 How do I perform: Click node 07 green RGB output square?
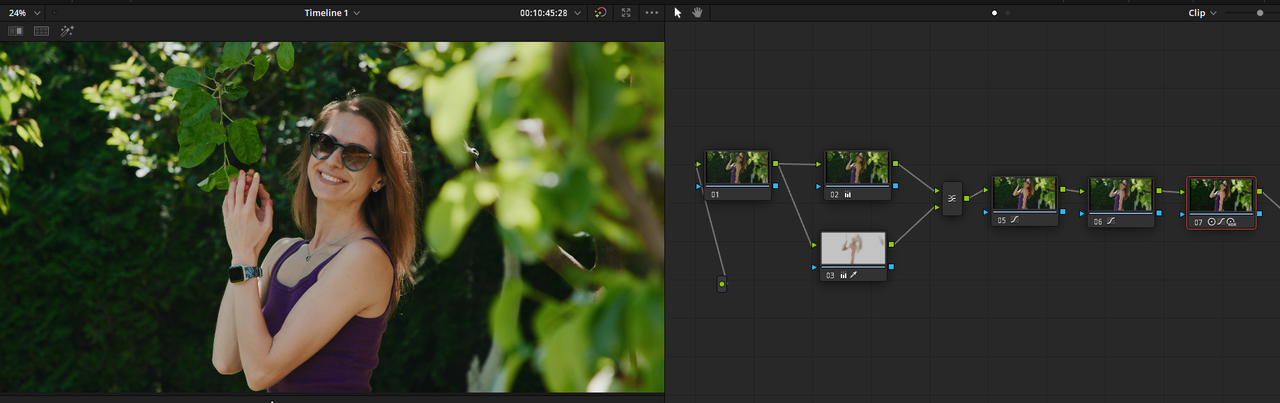pos(1259,190)
